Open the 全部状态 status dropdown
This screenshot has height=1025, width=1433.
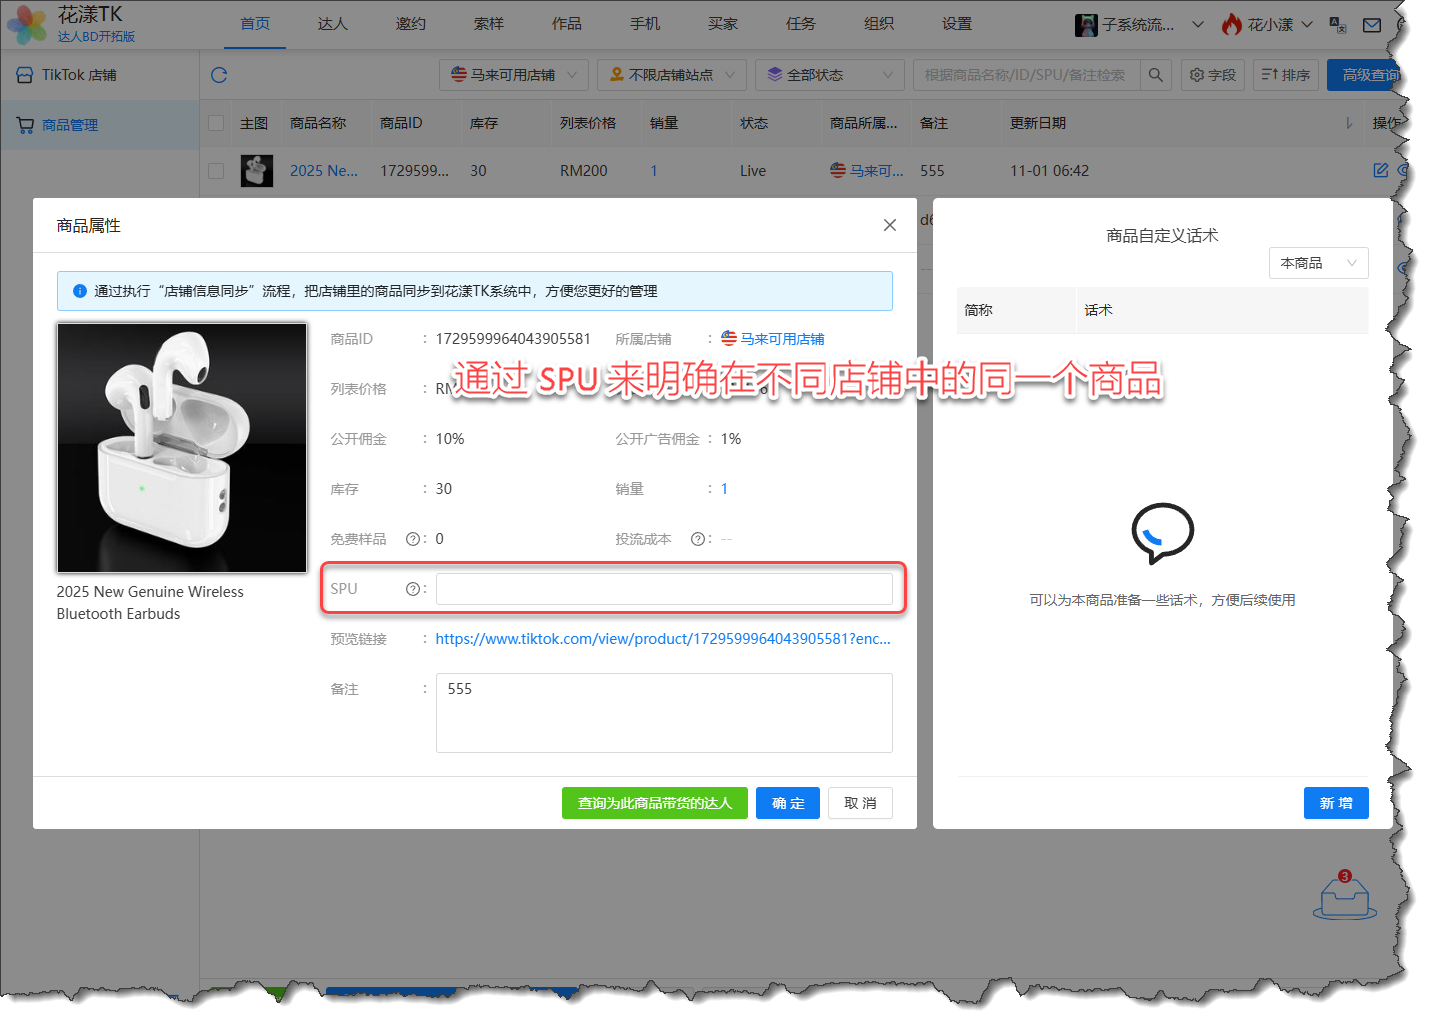829,75
